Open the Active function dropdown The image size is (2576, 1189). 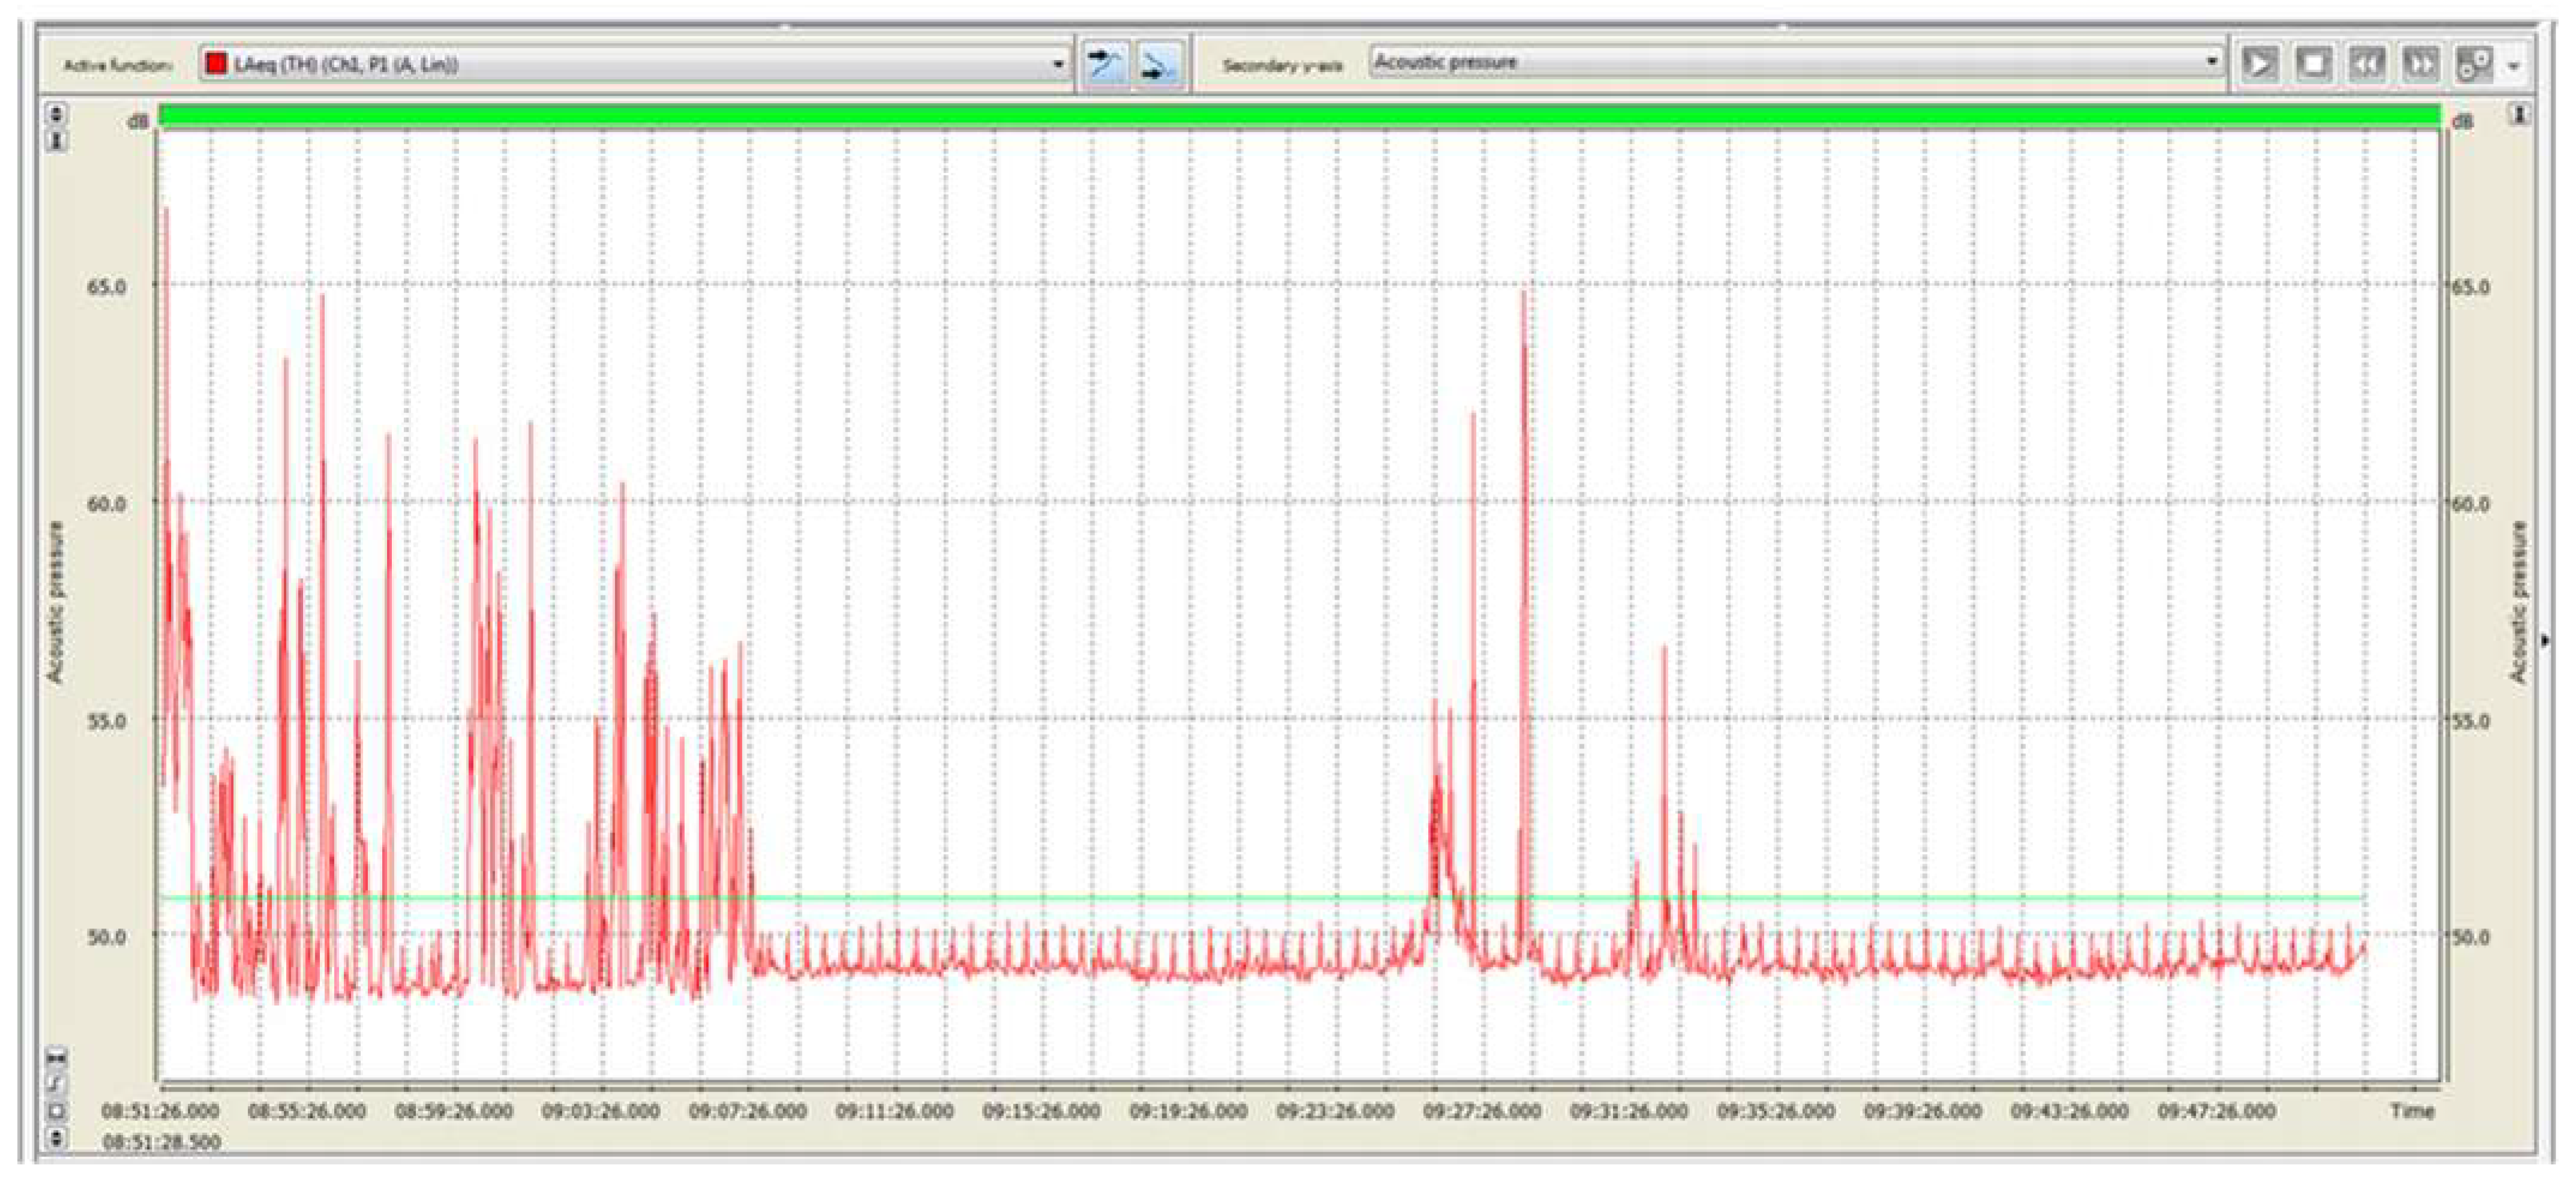1058,65
